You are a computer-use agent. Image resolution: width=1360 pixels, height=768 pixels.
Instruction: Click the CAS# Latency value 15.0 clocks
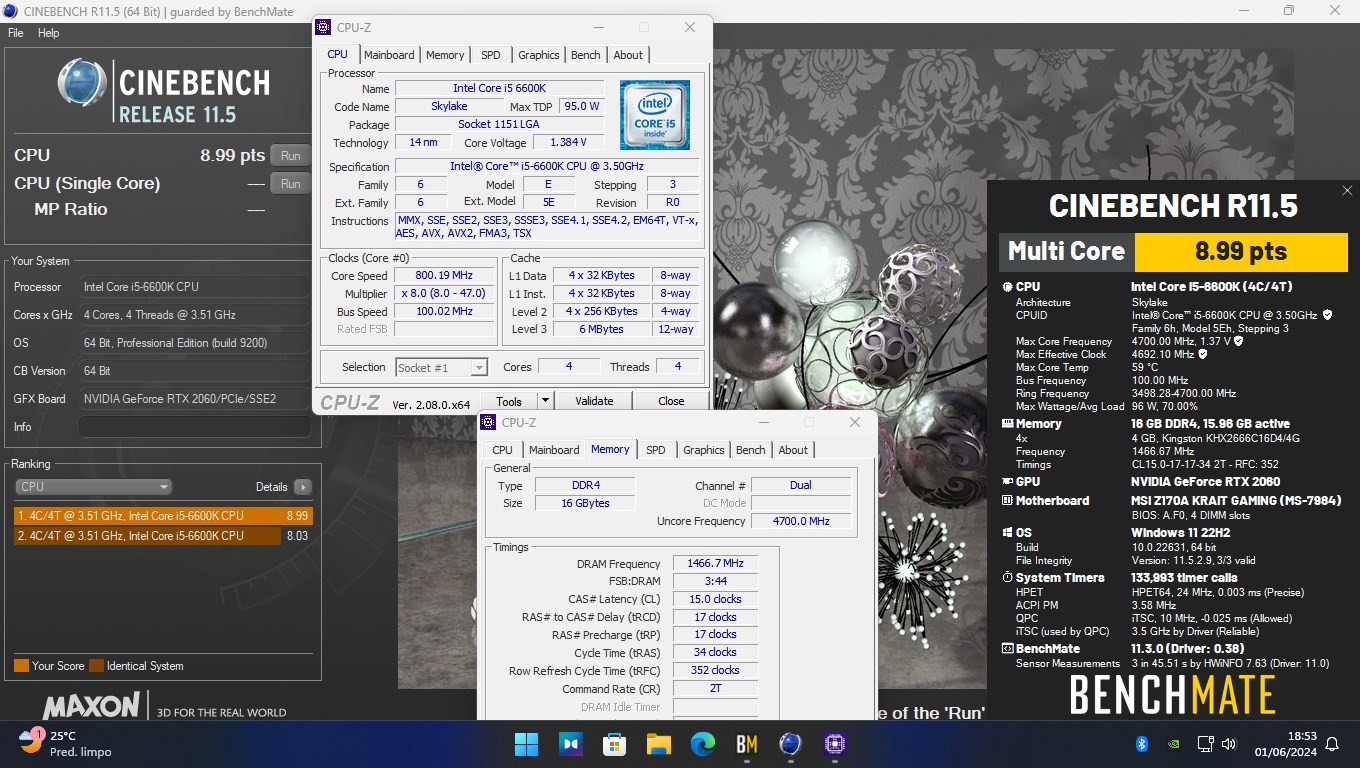715,599
